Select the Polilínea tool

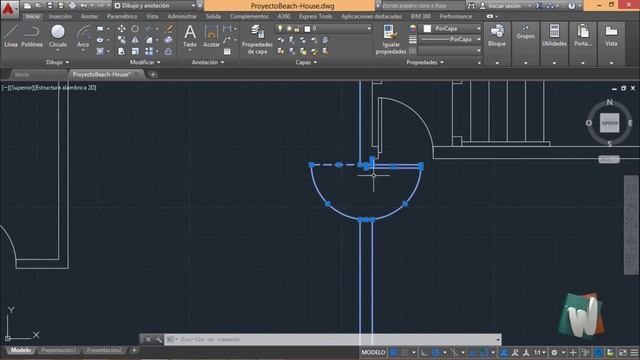[32, 36]
